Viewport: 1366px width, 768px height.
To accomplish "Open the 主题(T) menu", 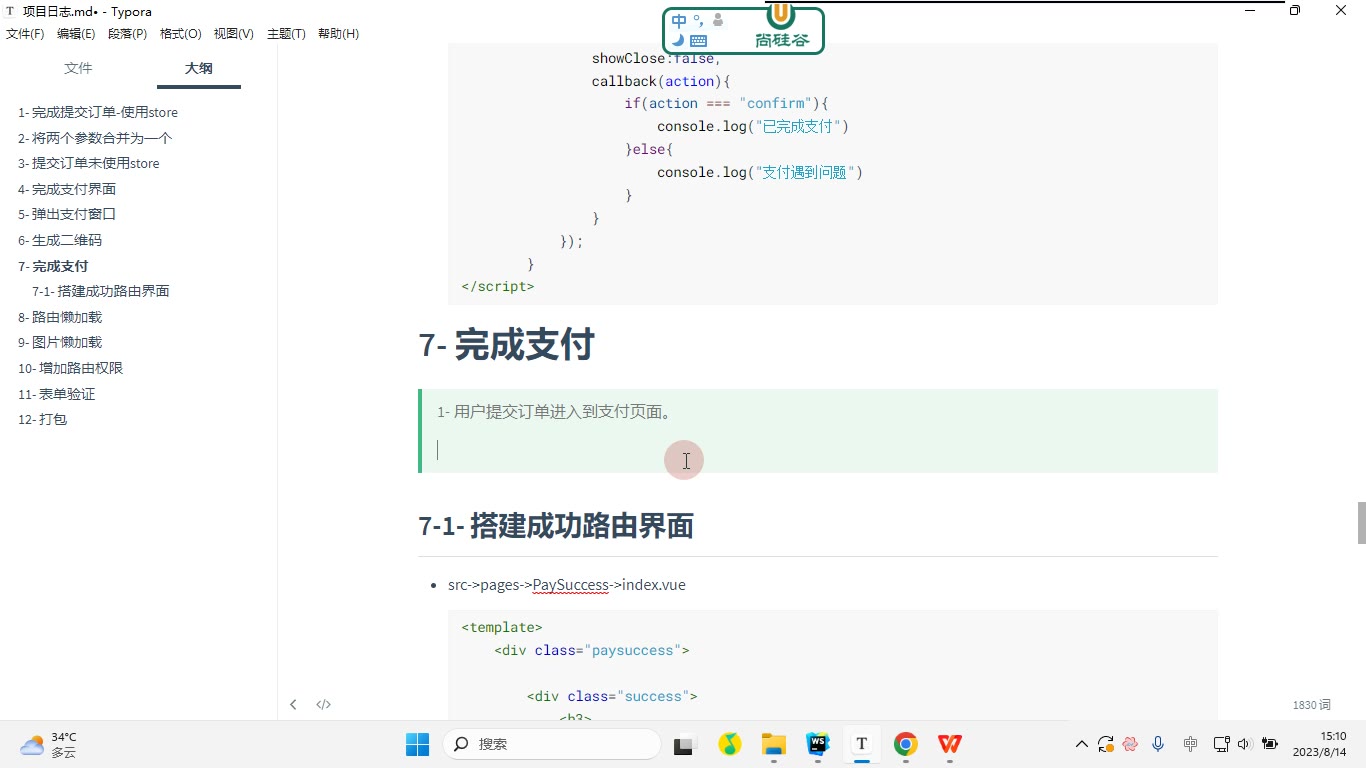I will pos(286,34).
